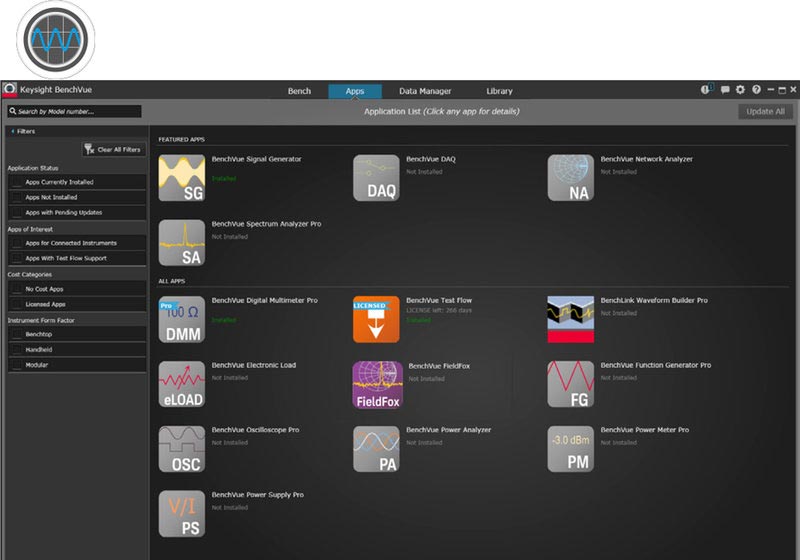Click the BenchVue Power Meter Pro title
The width and height of the screenshot is (800, 560).
[644, 430]
